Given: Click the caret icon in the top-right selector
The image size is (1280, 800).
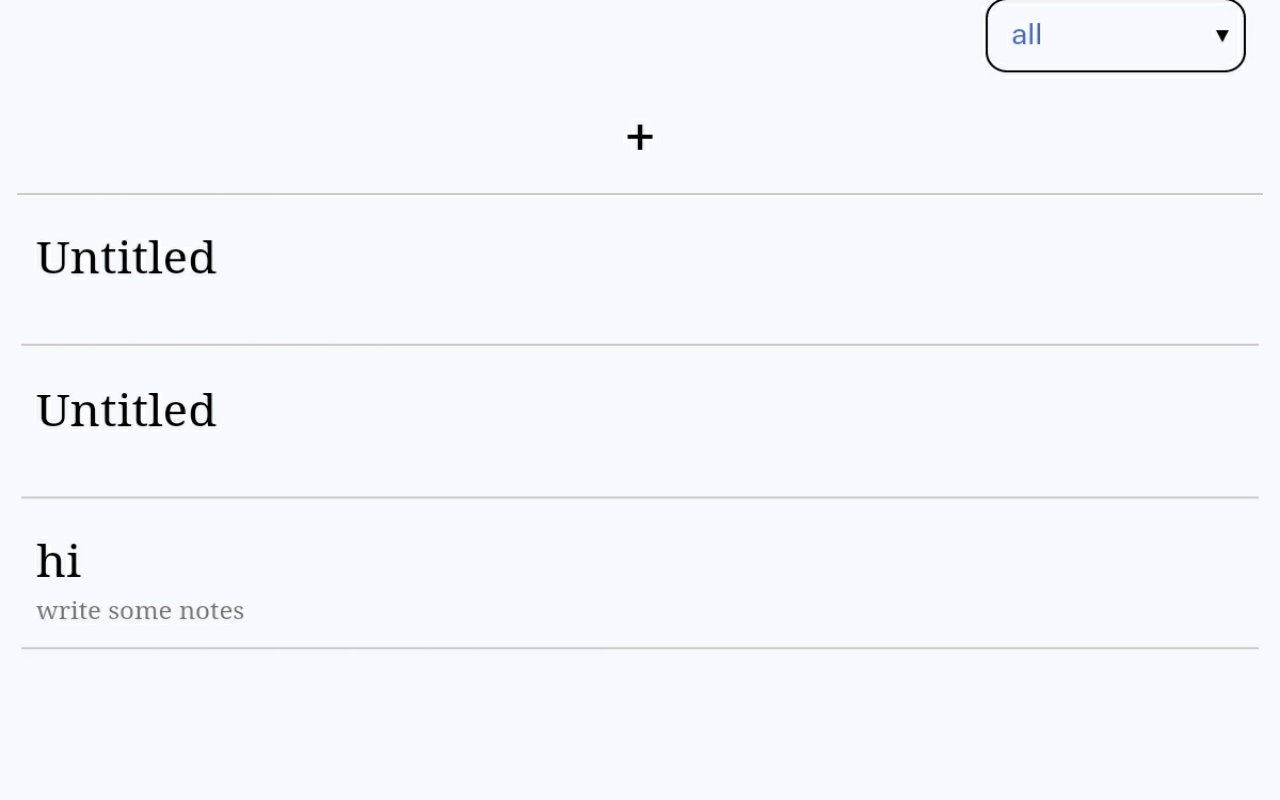Looking at the screenshot, I should point(1221,34).
